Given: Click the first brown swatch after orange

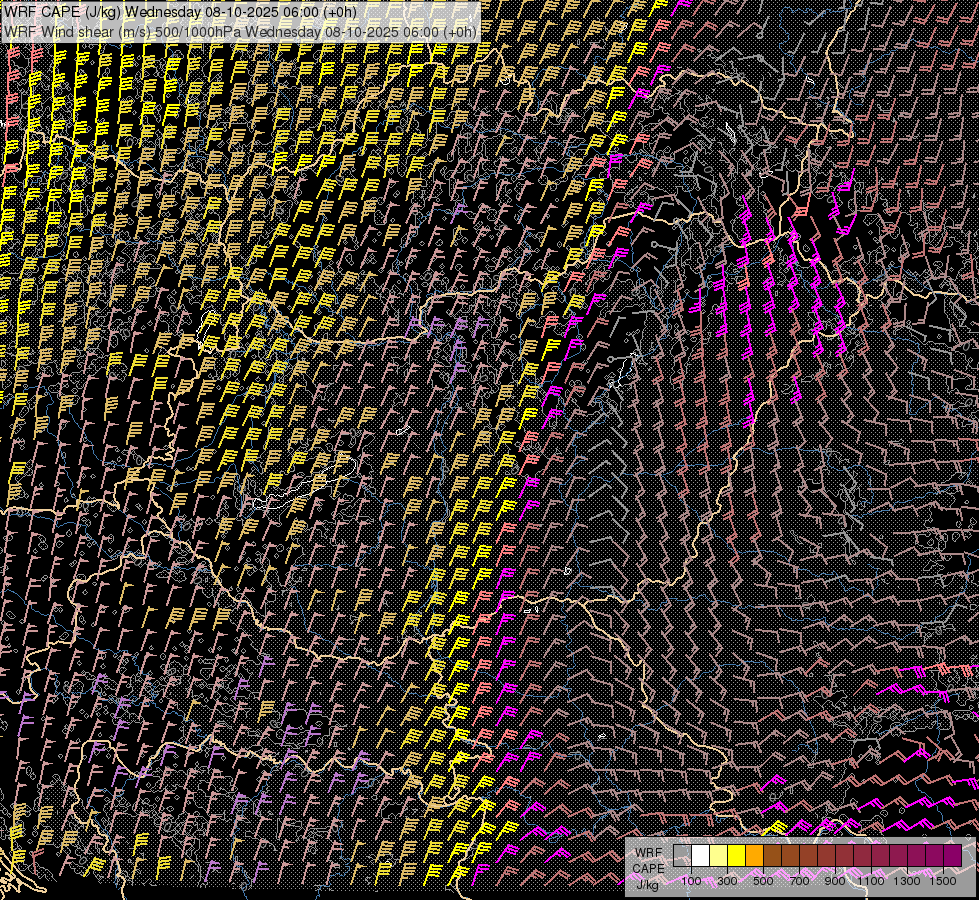Looking at the screenshot, I should coord(773,855).
